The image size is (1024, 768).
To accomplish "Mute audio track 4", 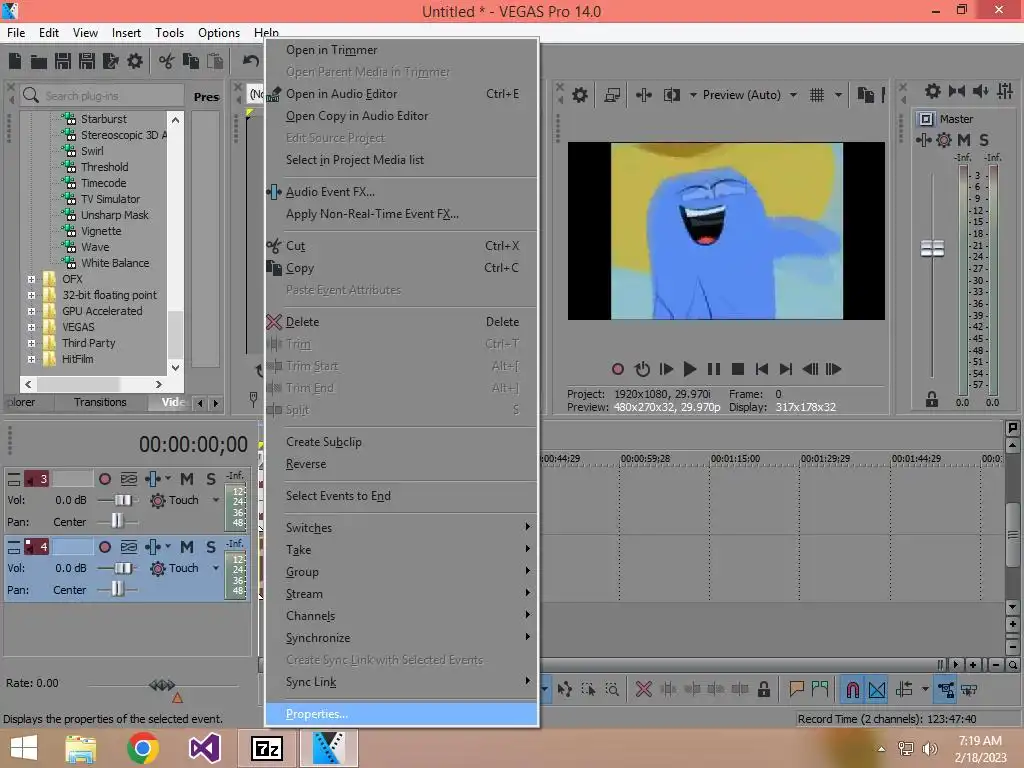I will [187, 547].
